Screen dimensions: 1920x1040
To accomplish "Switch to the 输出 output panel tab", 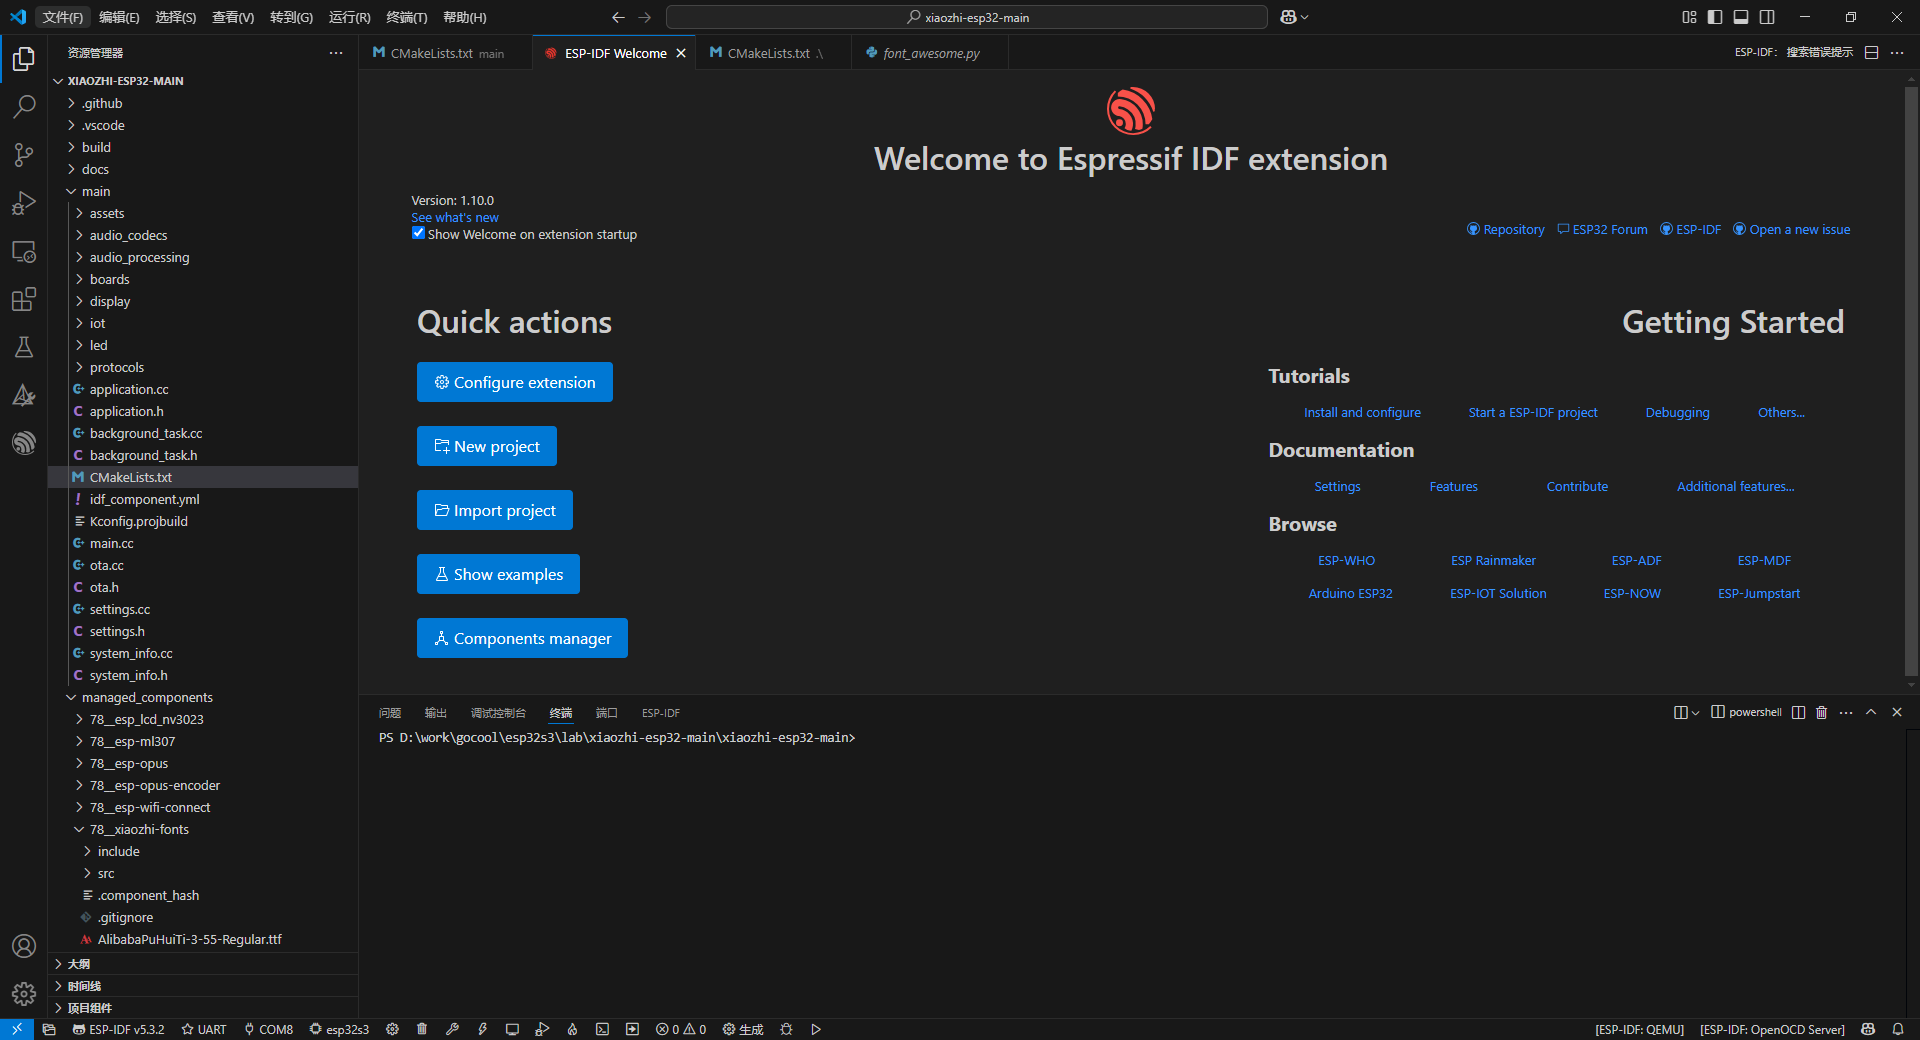I will pyautogui.click(x=435, y=713).
